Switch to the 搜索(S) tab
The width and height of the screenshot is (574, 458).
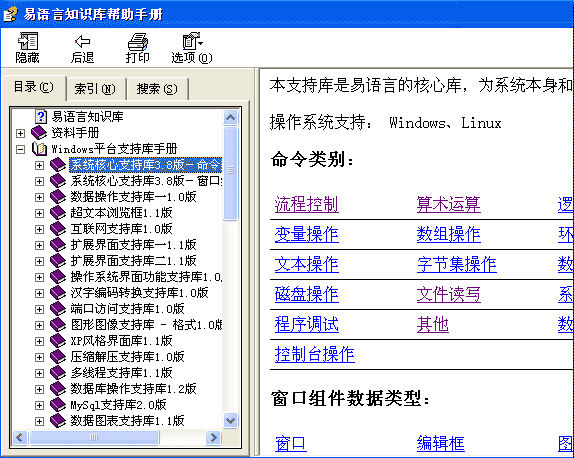click(x=157, y=89)
